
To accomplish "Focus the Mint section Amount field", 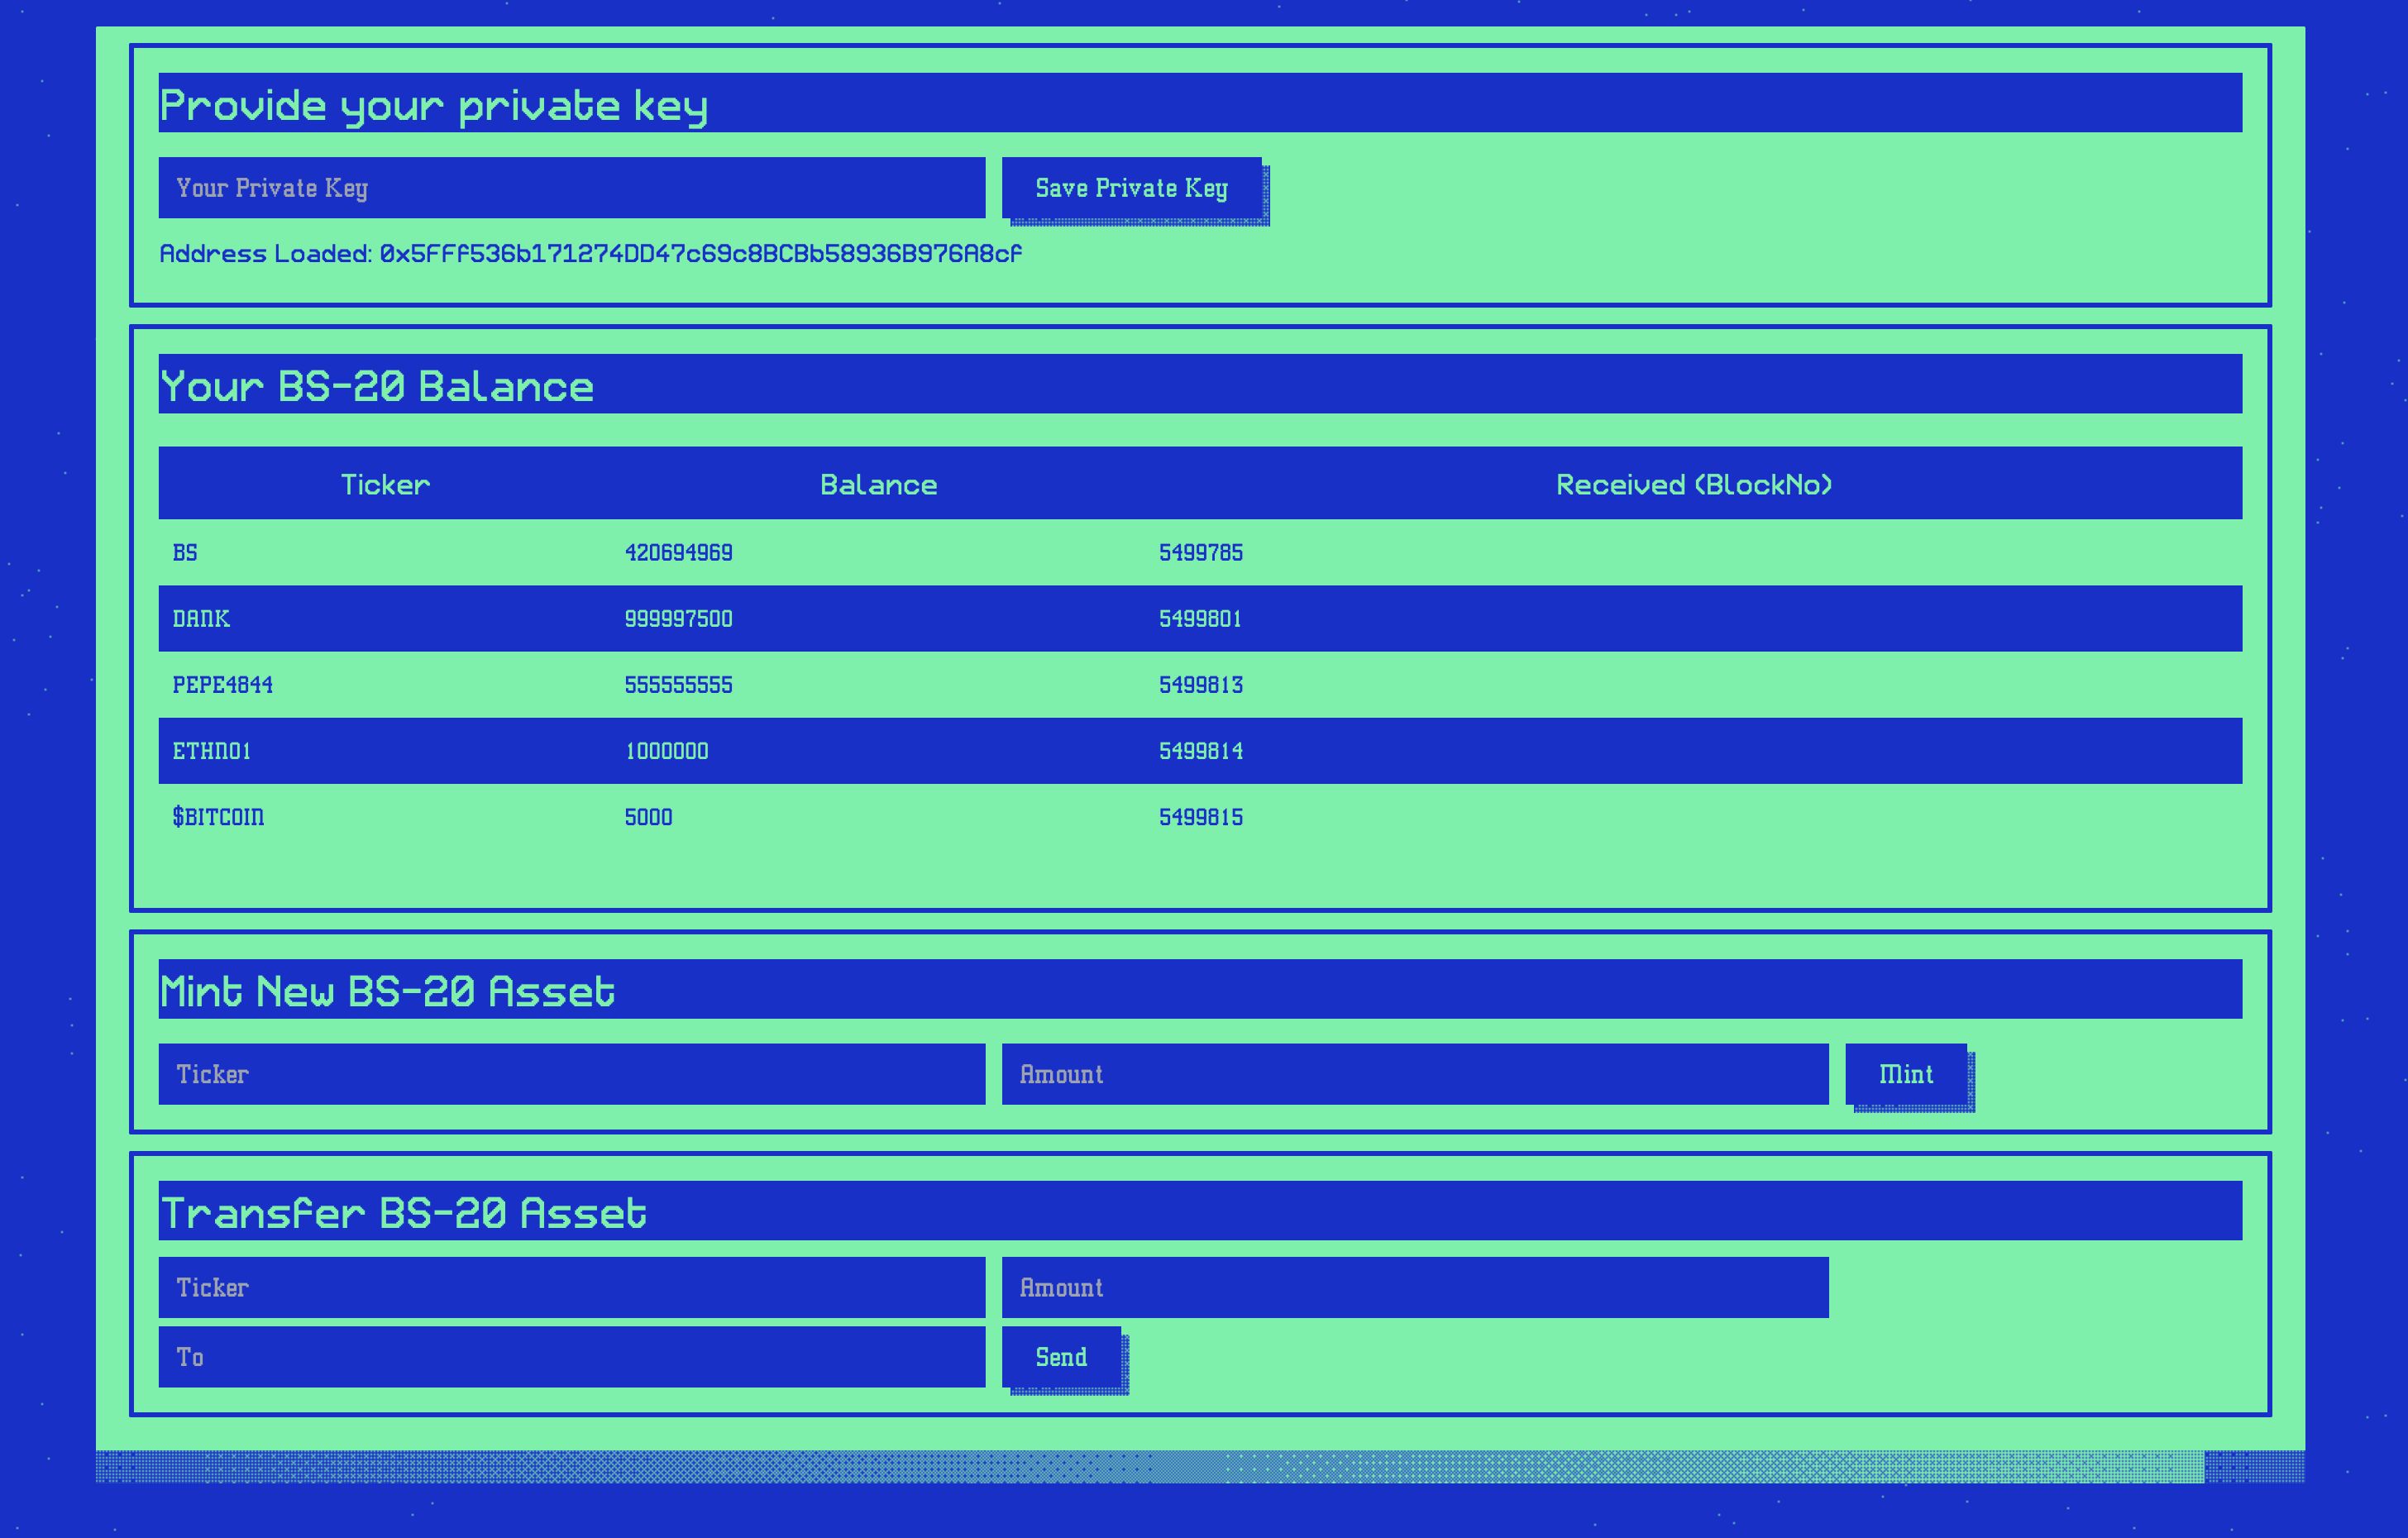I will coord(1415,1074).
